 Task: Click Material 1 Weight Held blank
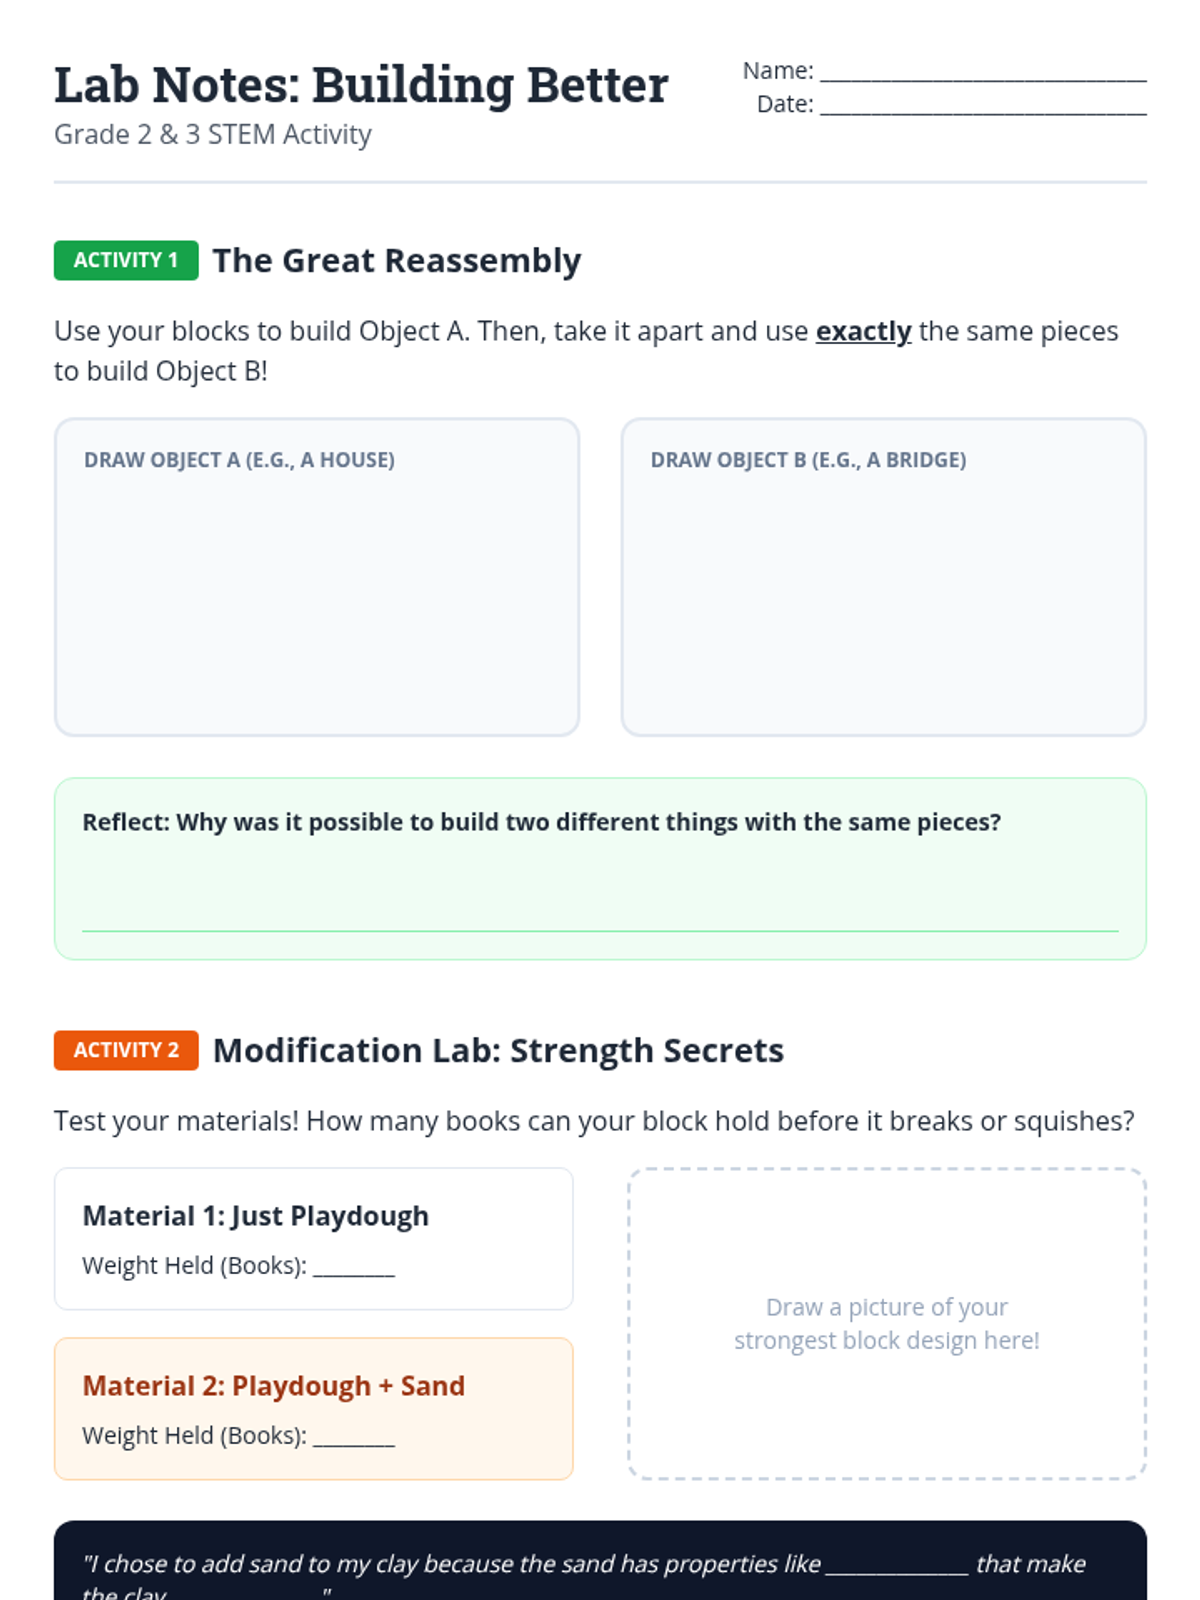pos(354,1268)
